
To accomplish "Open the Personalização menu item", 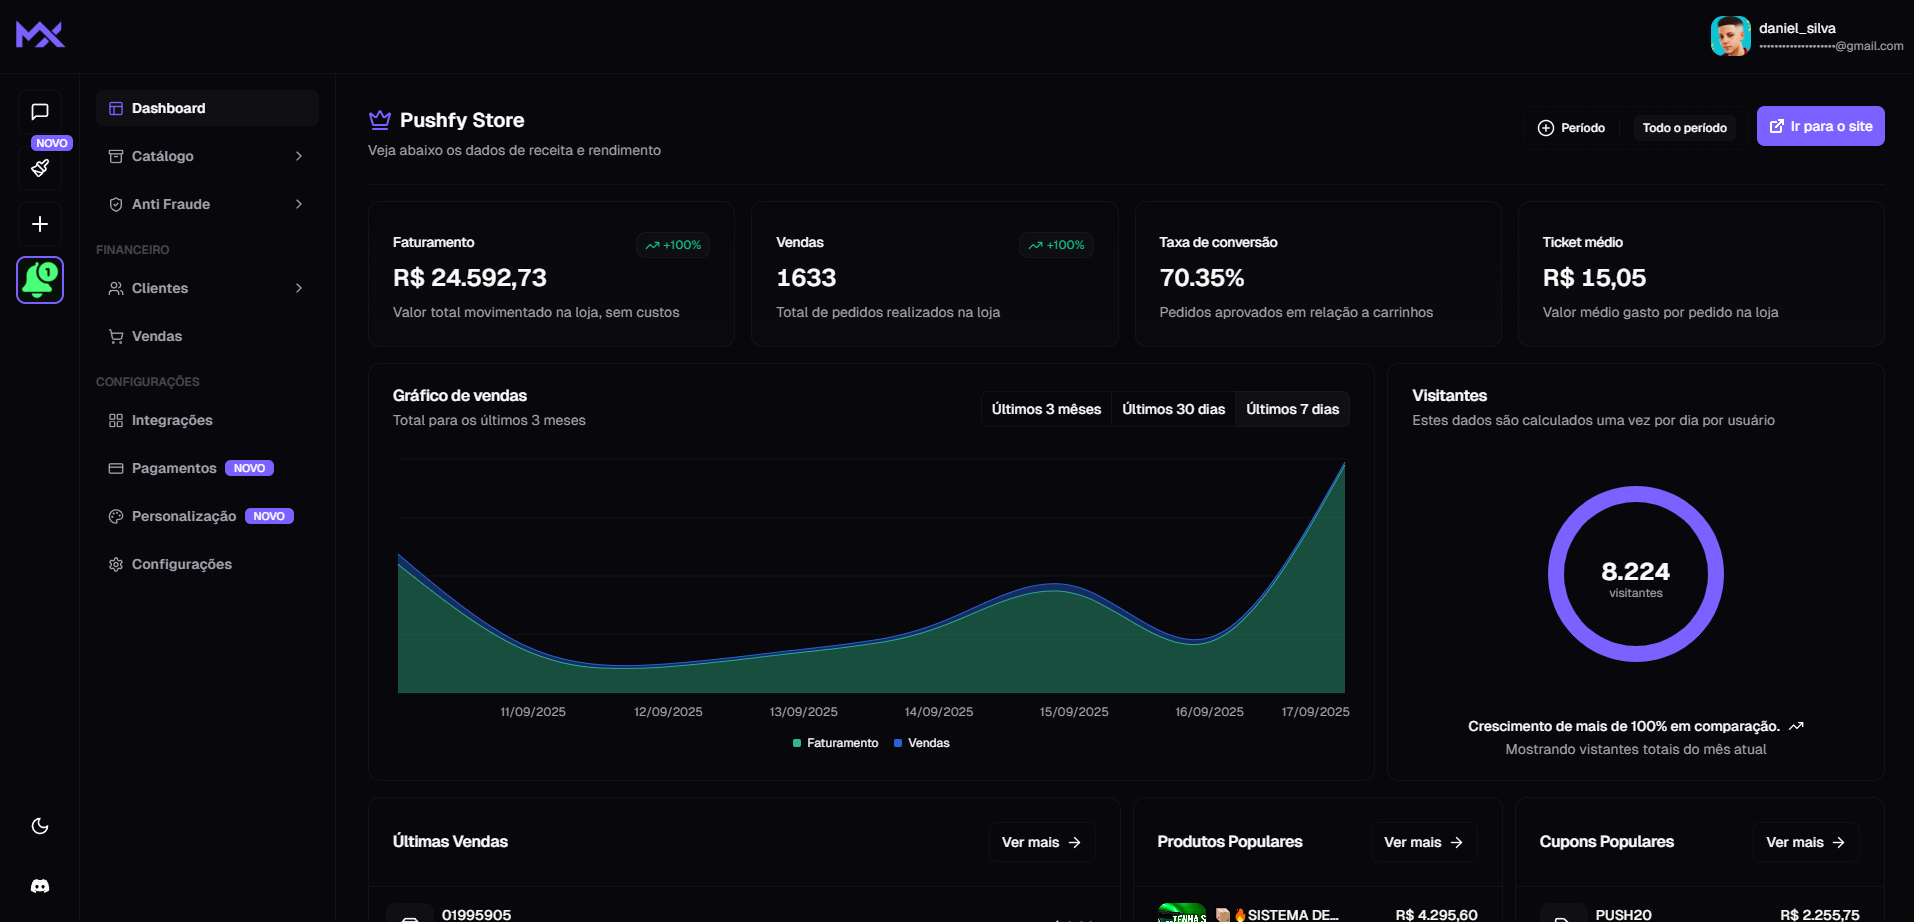I will [207, 516].
